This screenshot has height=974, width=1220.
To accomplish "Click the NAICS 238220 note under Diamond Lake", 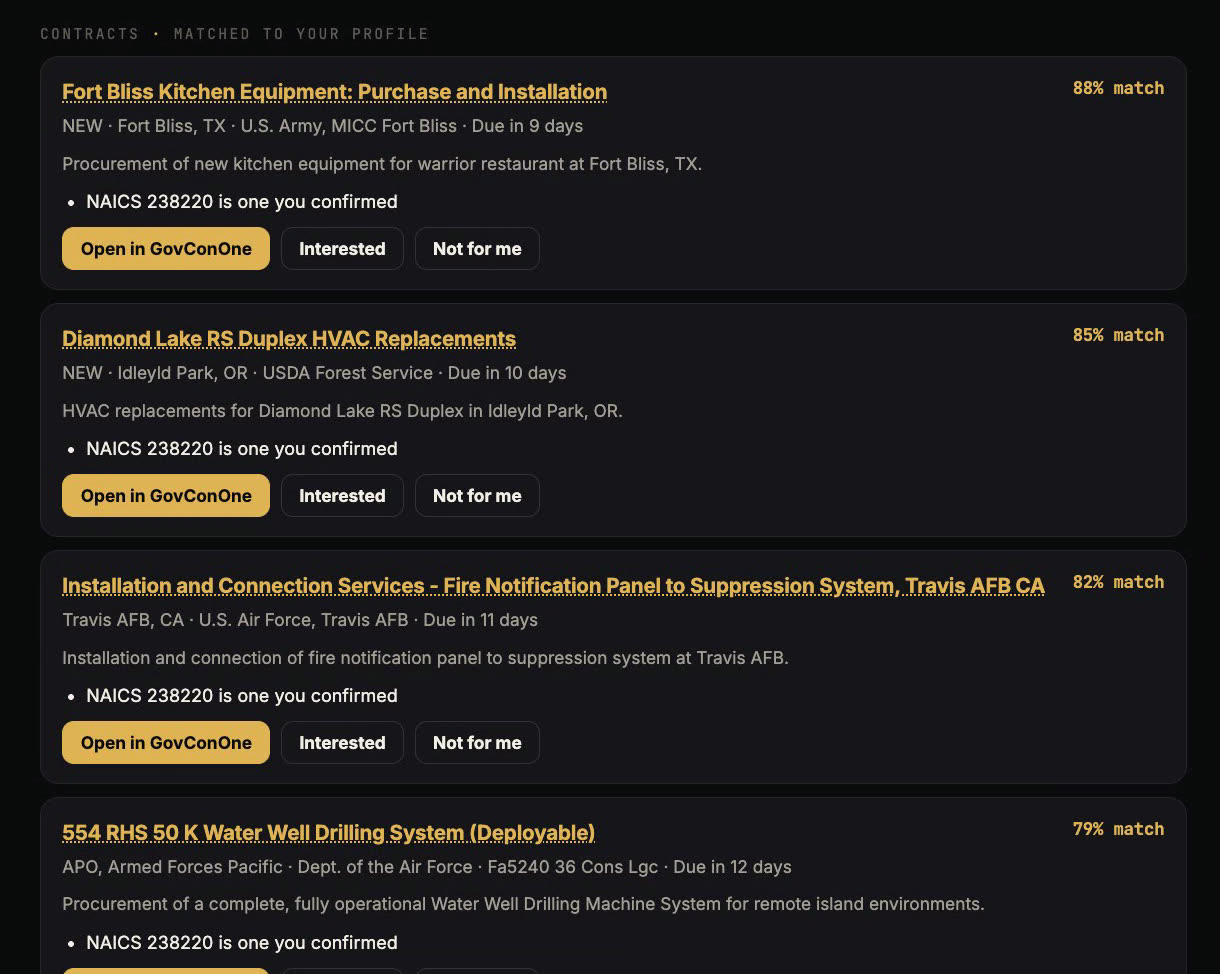I will [242, 449].
